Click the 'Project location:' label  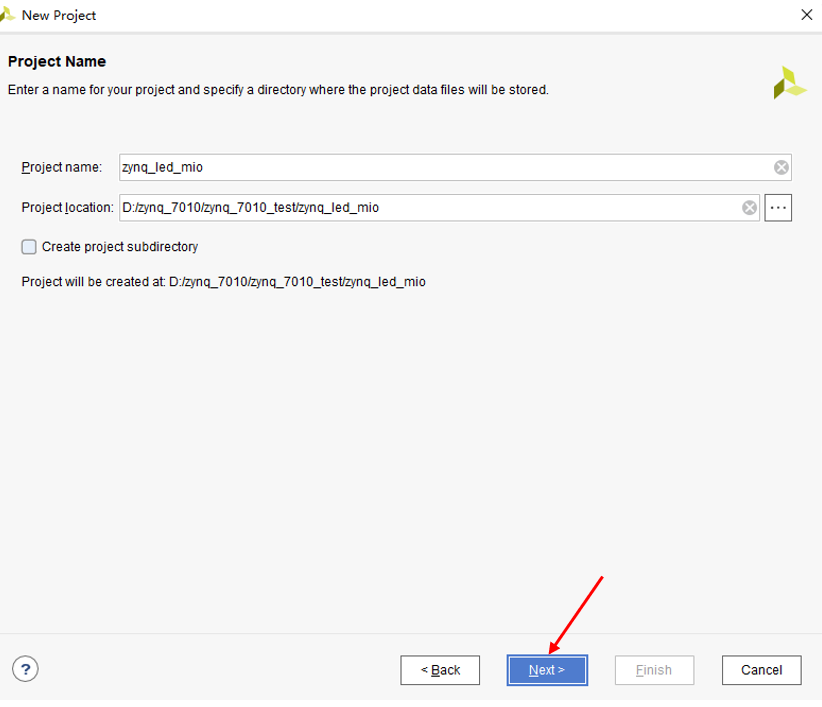pyautogui.click(x=67, y=208)
